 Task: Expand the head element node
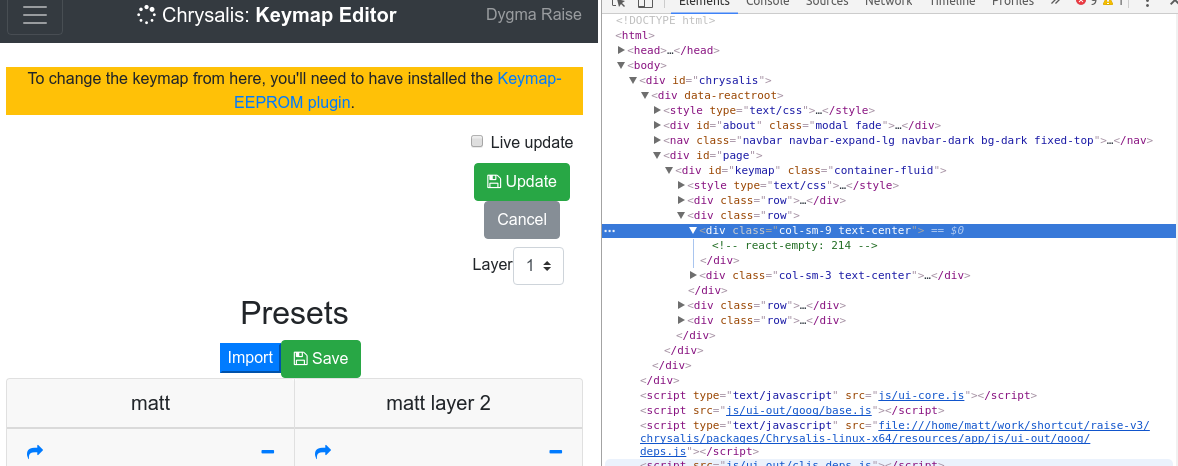[x=621, y=50]
